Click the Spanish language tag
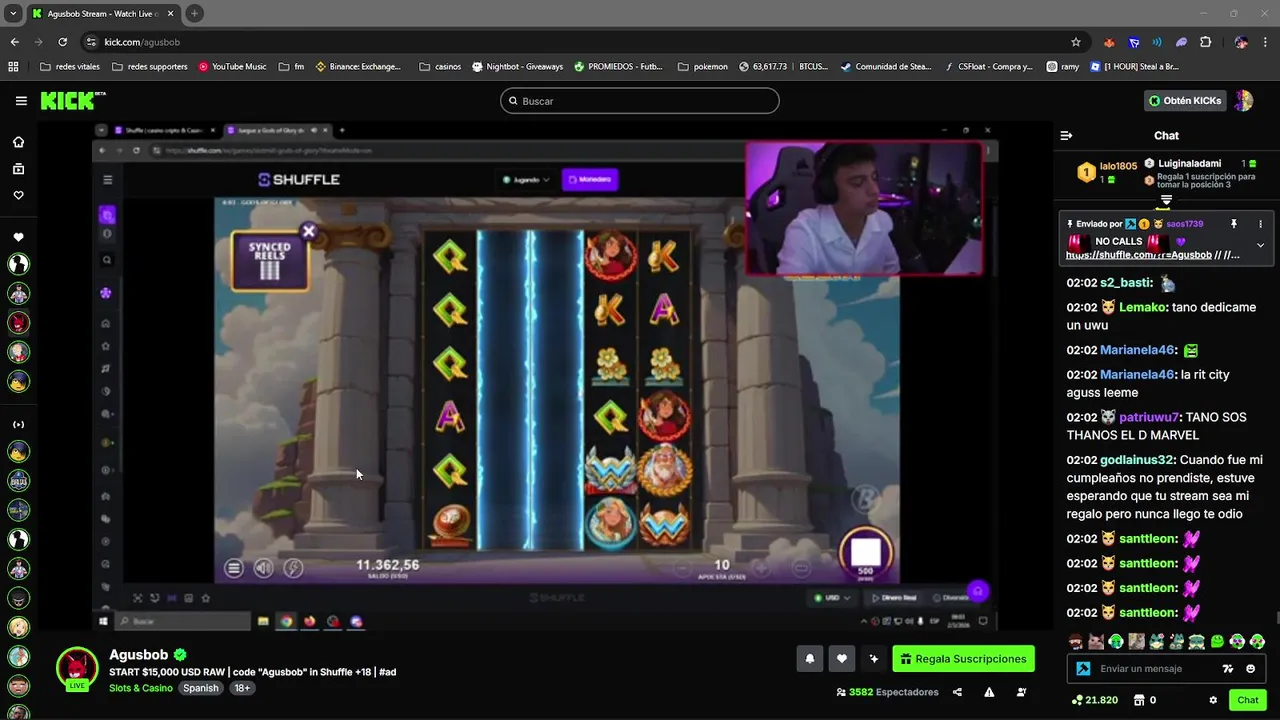The height and width of the screenshot is (720, 1280). pyautogui.click(x=200, y=688)
